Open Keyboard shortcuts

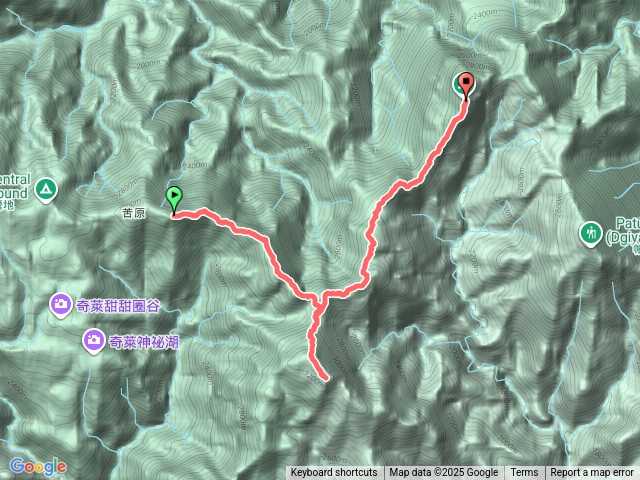coord(334,473)
